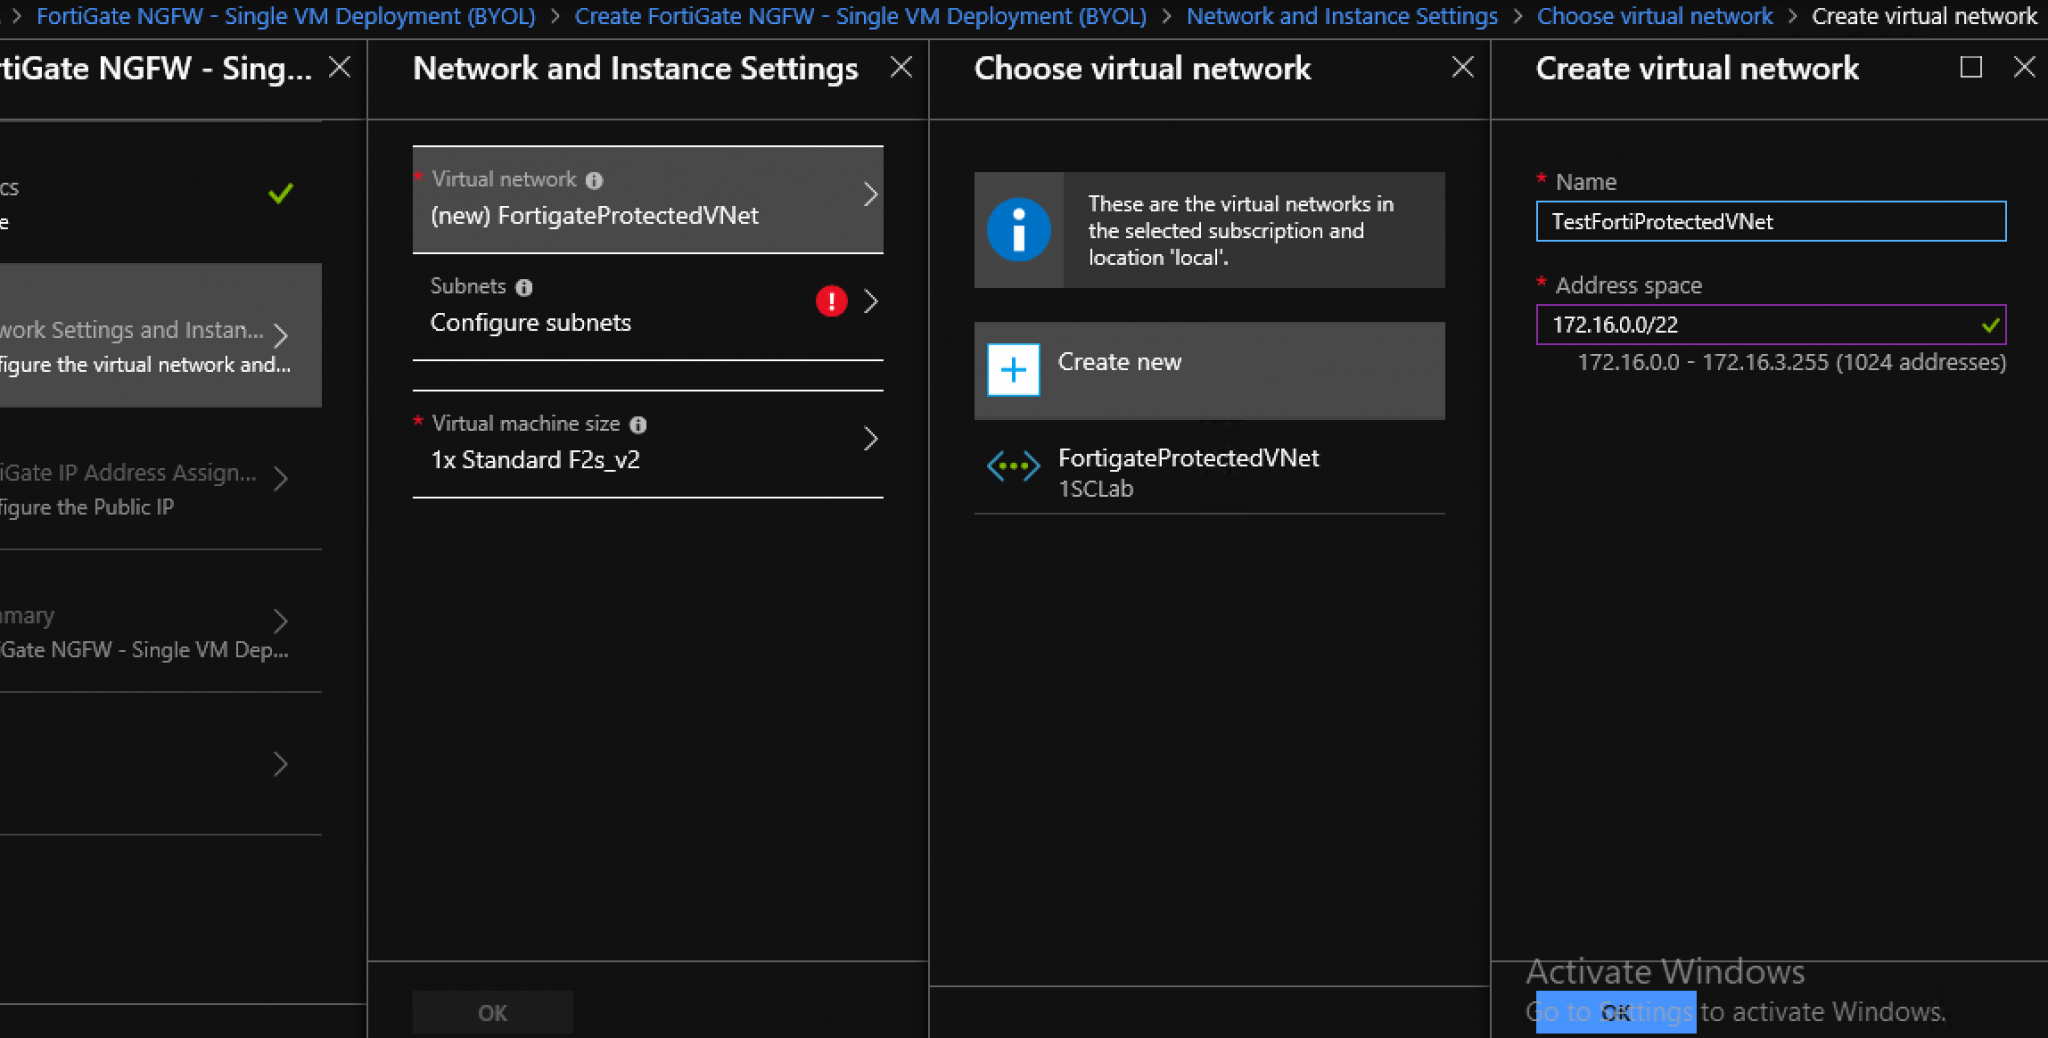This screenshot has height=1038, width=2048.
Task: Open the Network and Instance Settings breadcrumb
Action: tap(1341, 16)
